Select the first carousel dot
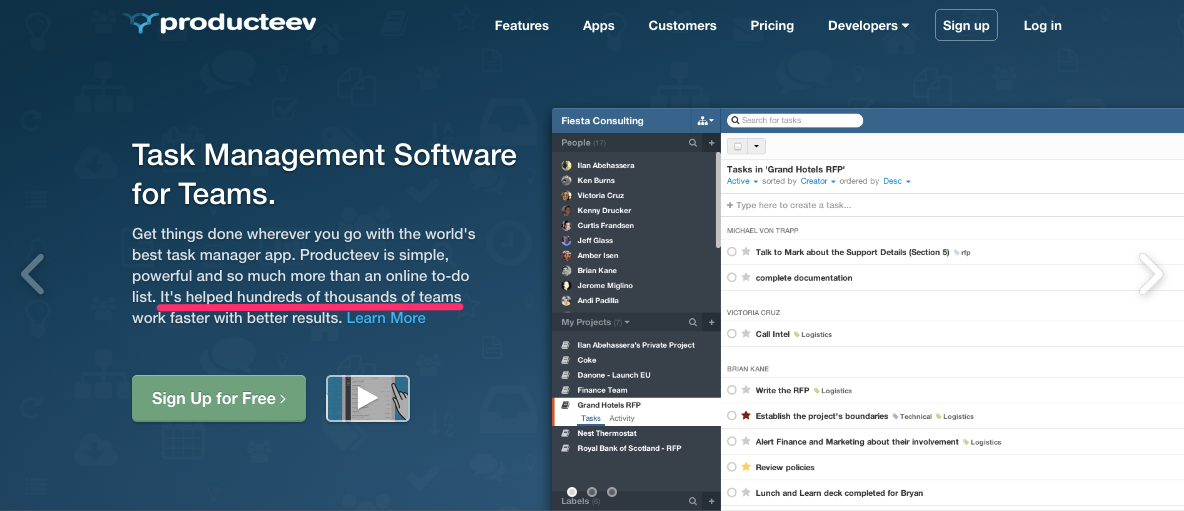1184x511 pixels. pyautogui.click(x=572, y=492)
